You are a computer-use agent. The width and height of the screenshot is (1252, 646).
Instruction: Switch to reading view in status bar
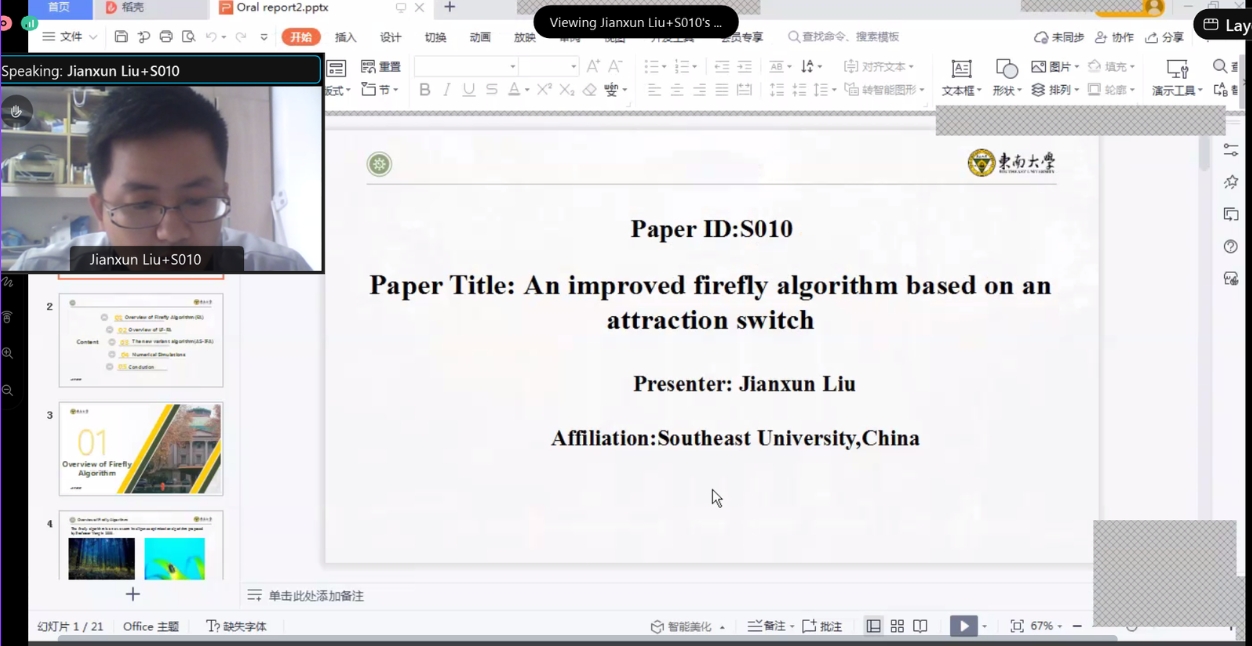click(x=920, y=626)
